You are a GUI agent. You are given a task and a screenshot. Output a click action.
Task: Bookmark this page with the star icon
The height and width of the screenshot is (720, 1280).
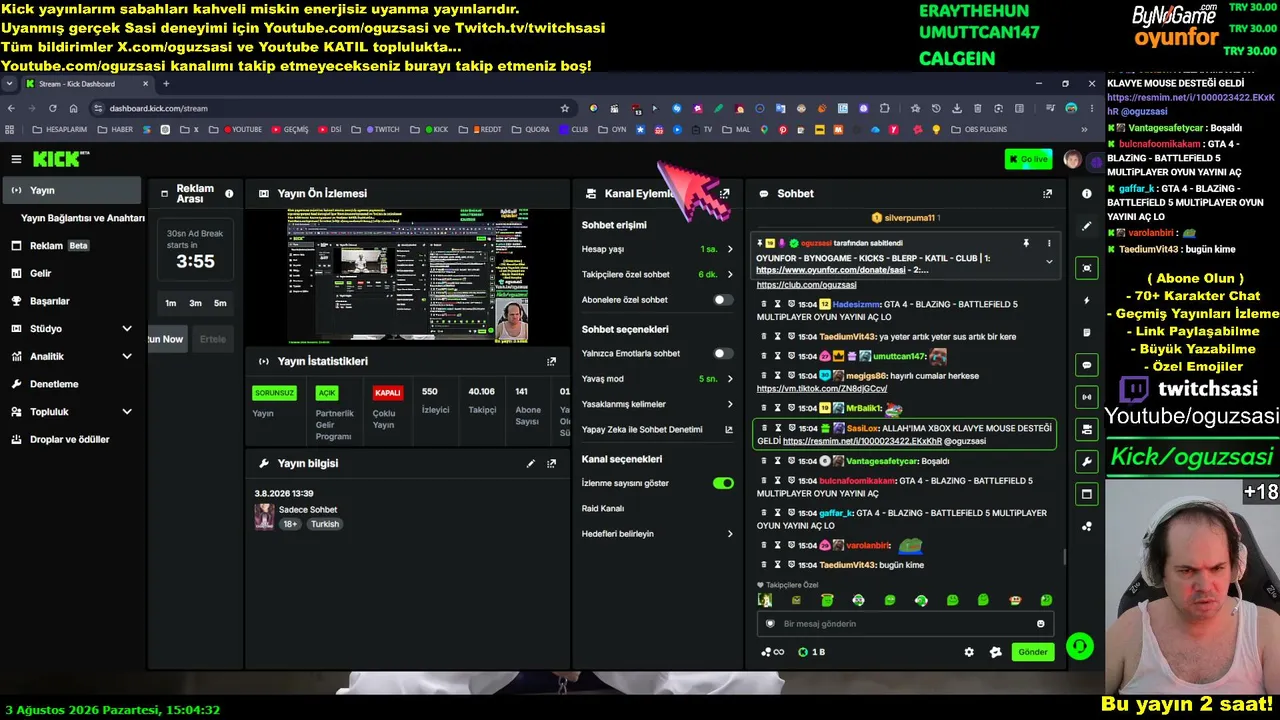tap(565, 108)
